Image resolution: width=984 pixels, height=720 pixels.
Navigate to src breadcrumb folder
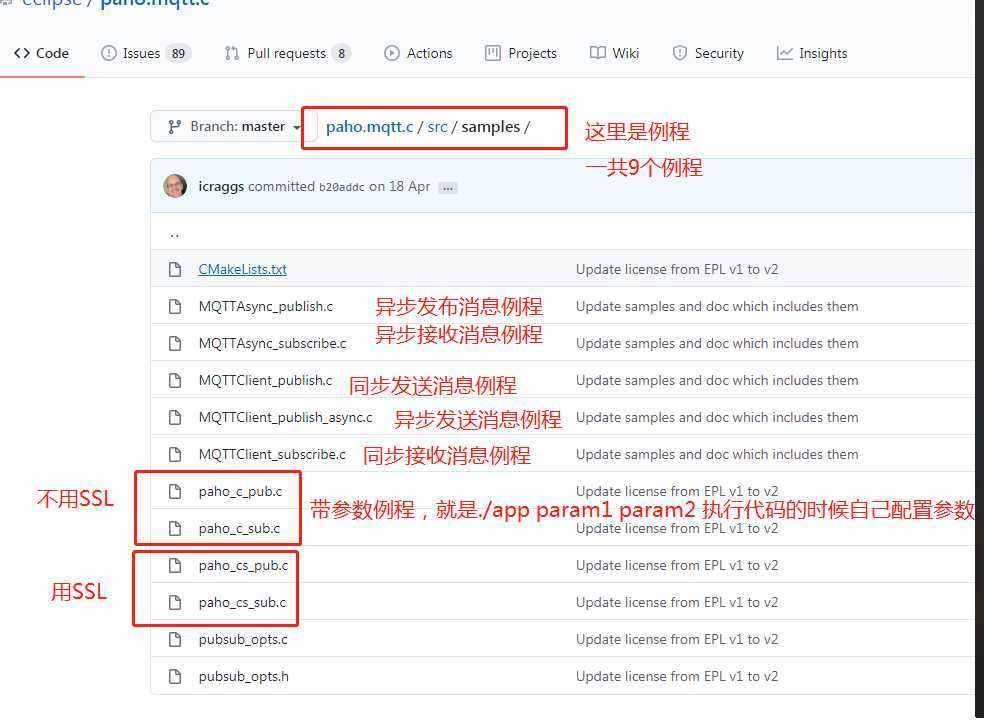pyautogui.click(x=437, y=127)
